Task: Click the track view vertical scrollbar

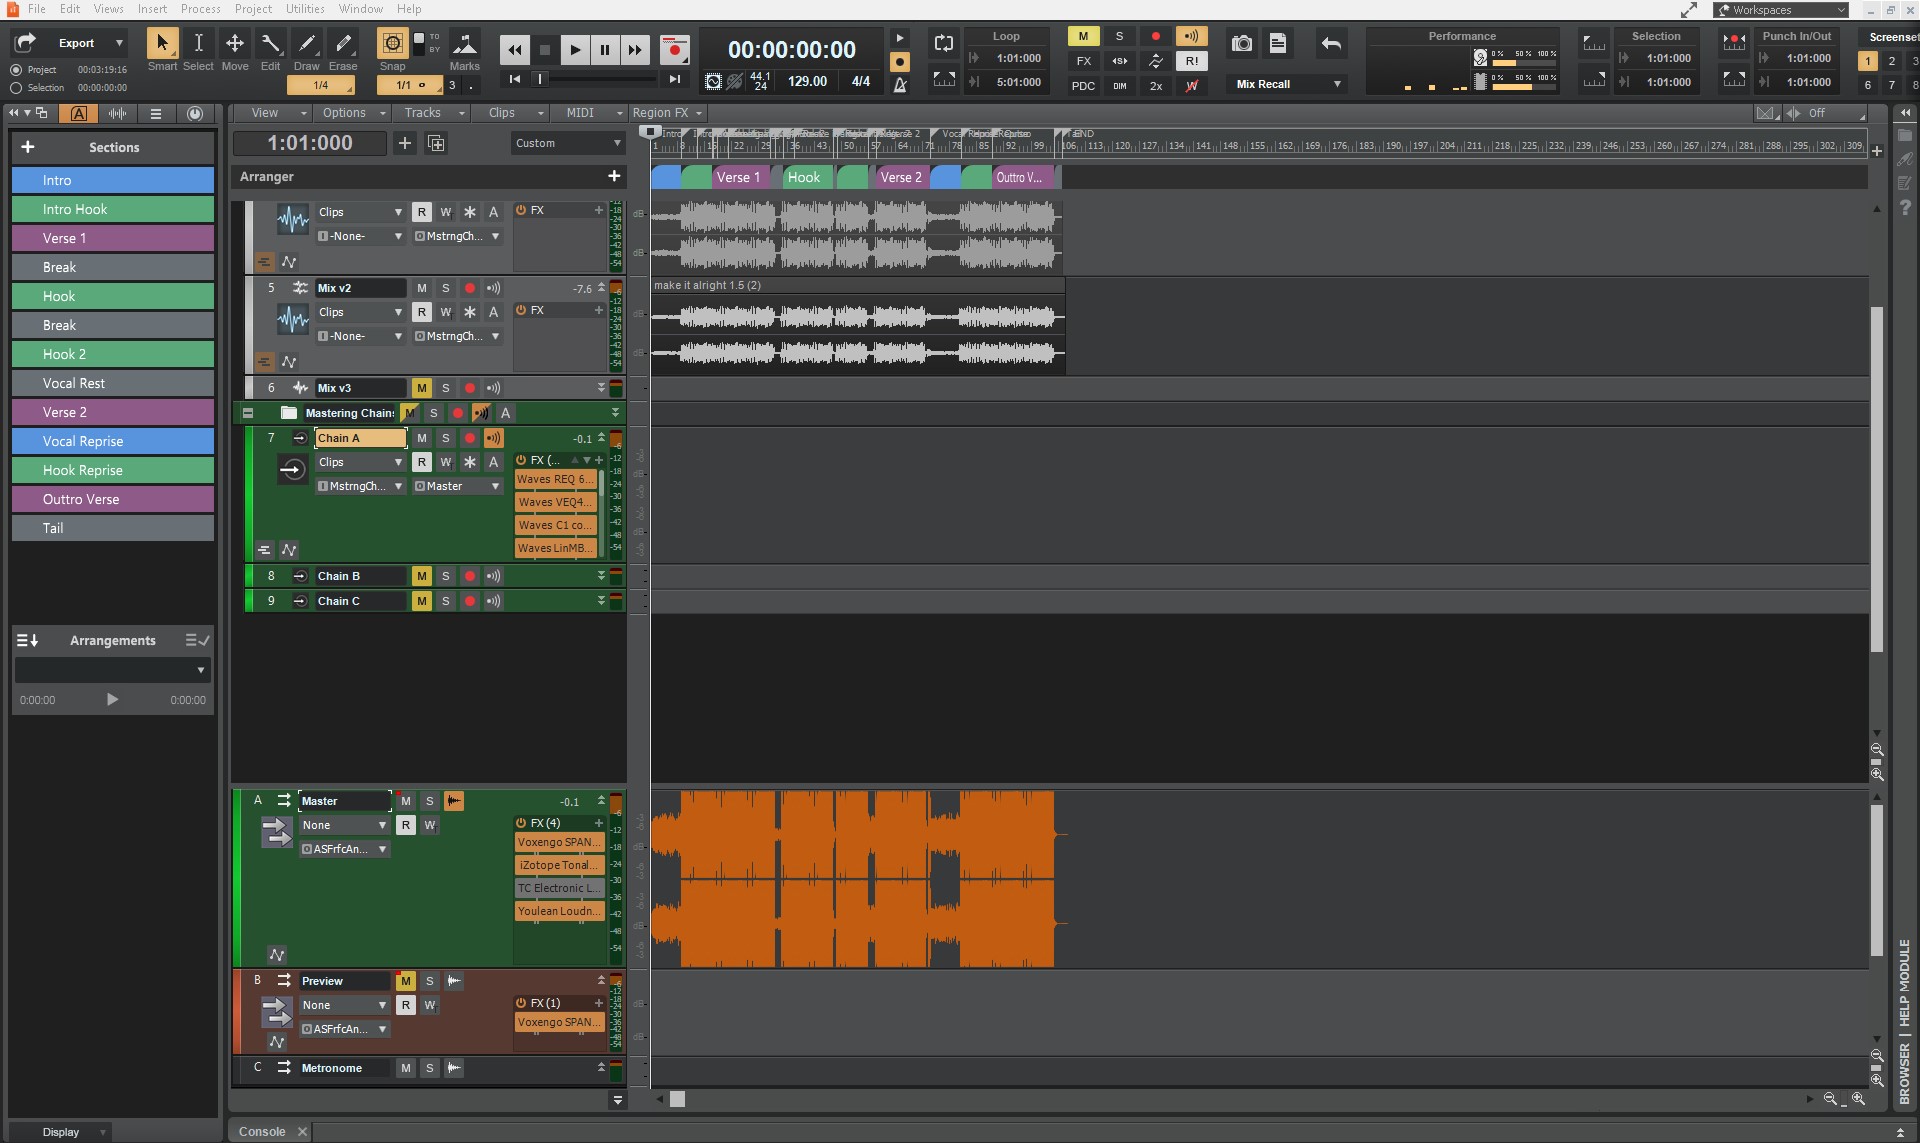Action: (x=1877, y=479)
